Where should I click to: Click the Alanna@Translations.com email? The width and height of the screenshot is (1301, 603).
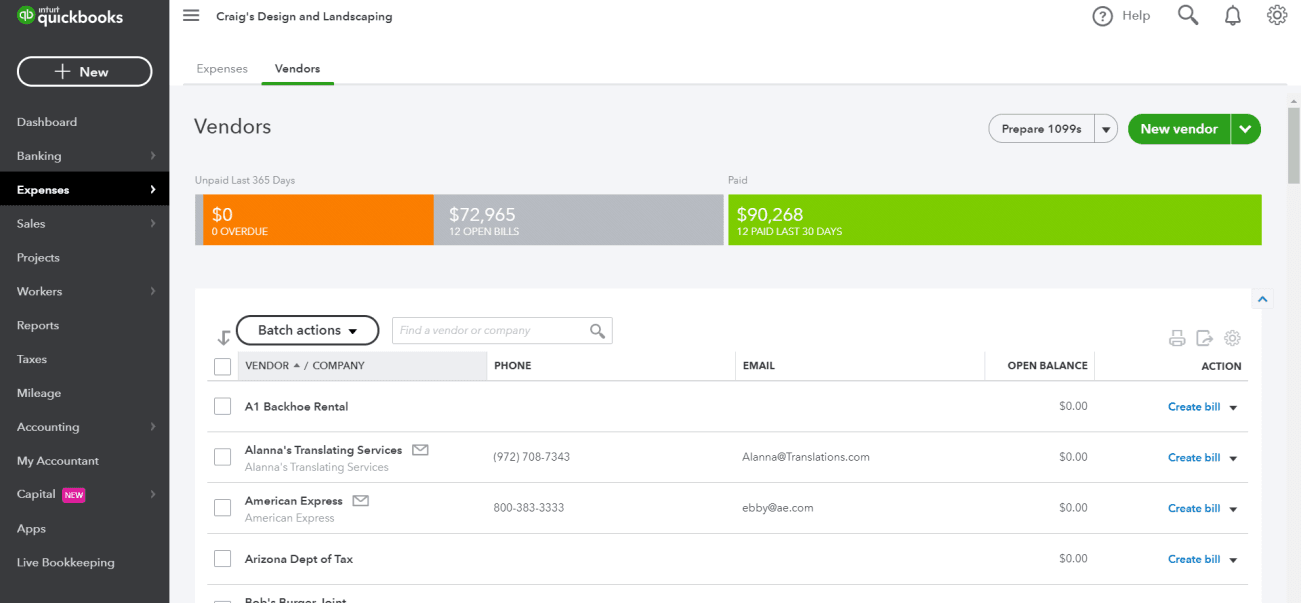point(806,457)
